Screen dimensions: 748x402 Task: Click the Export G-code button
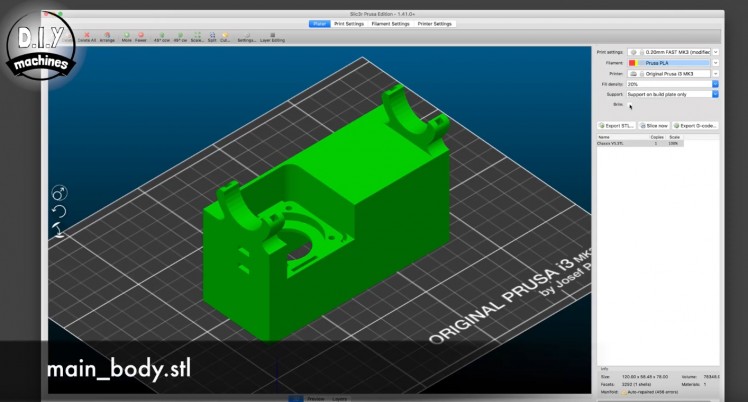(694, 125)
